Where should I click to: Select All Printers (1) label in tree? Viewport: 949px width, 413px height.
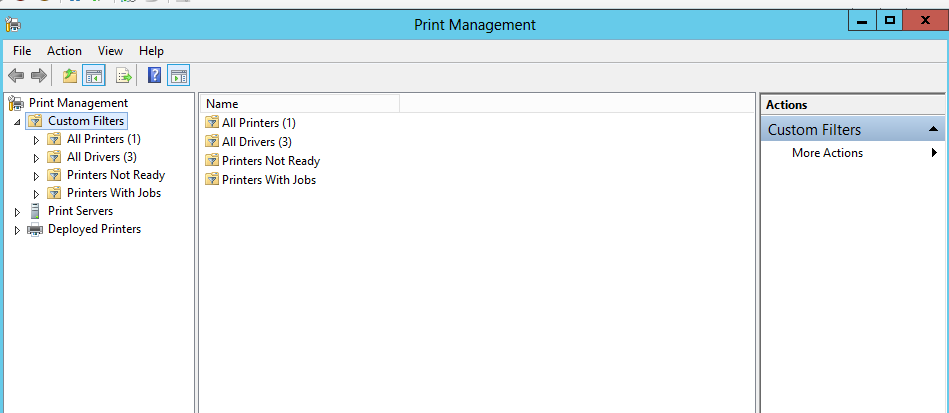pos(103,139)
